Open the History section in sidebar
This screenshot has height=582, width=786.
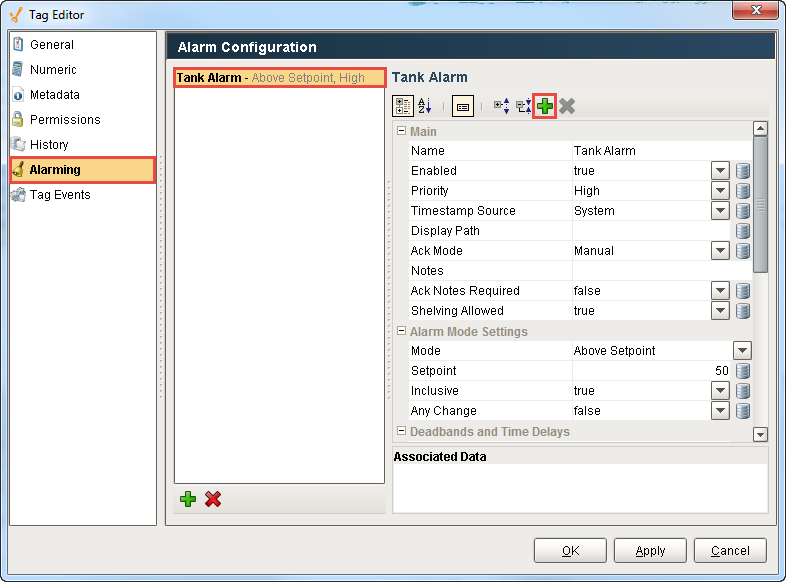pyautogui.click(x=49, y=145)
